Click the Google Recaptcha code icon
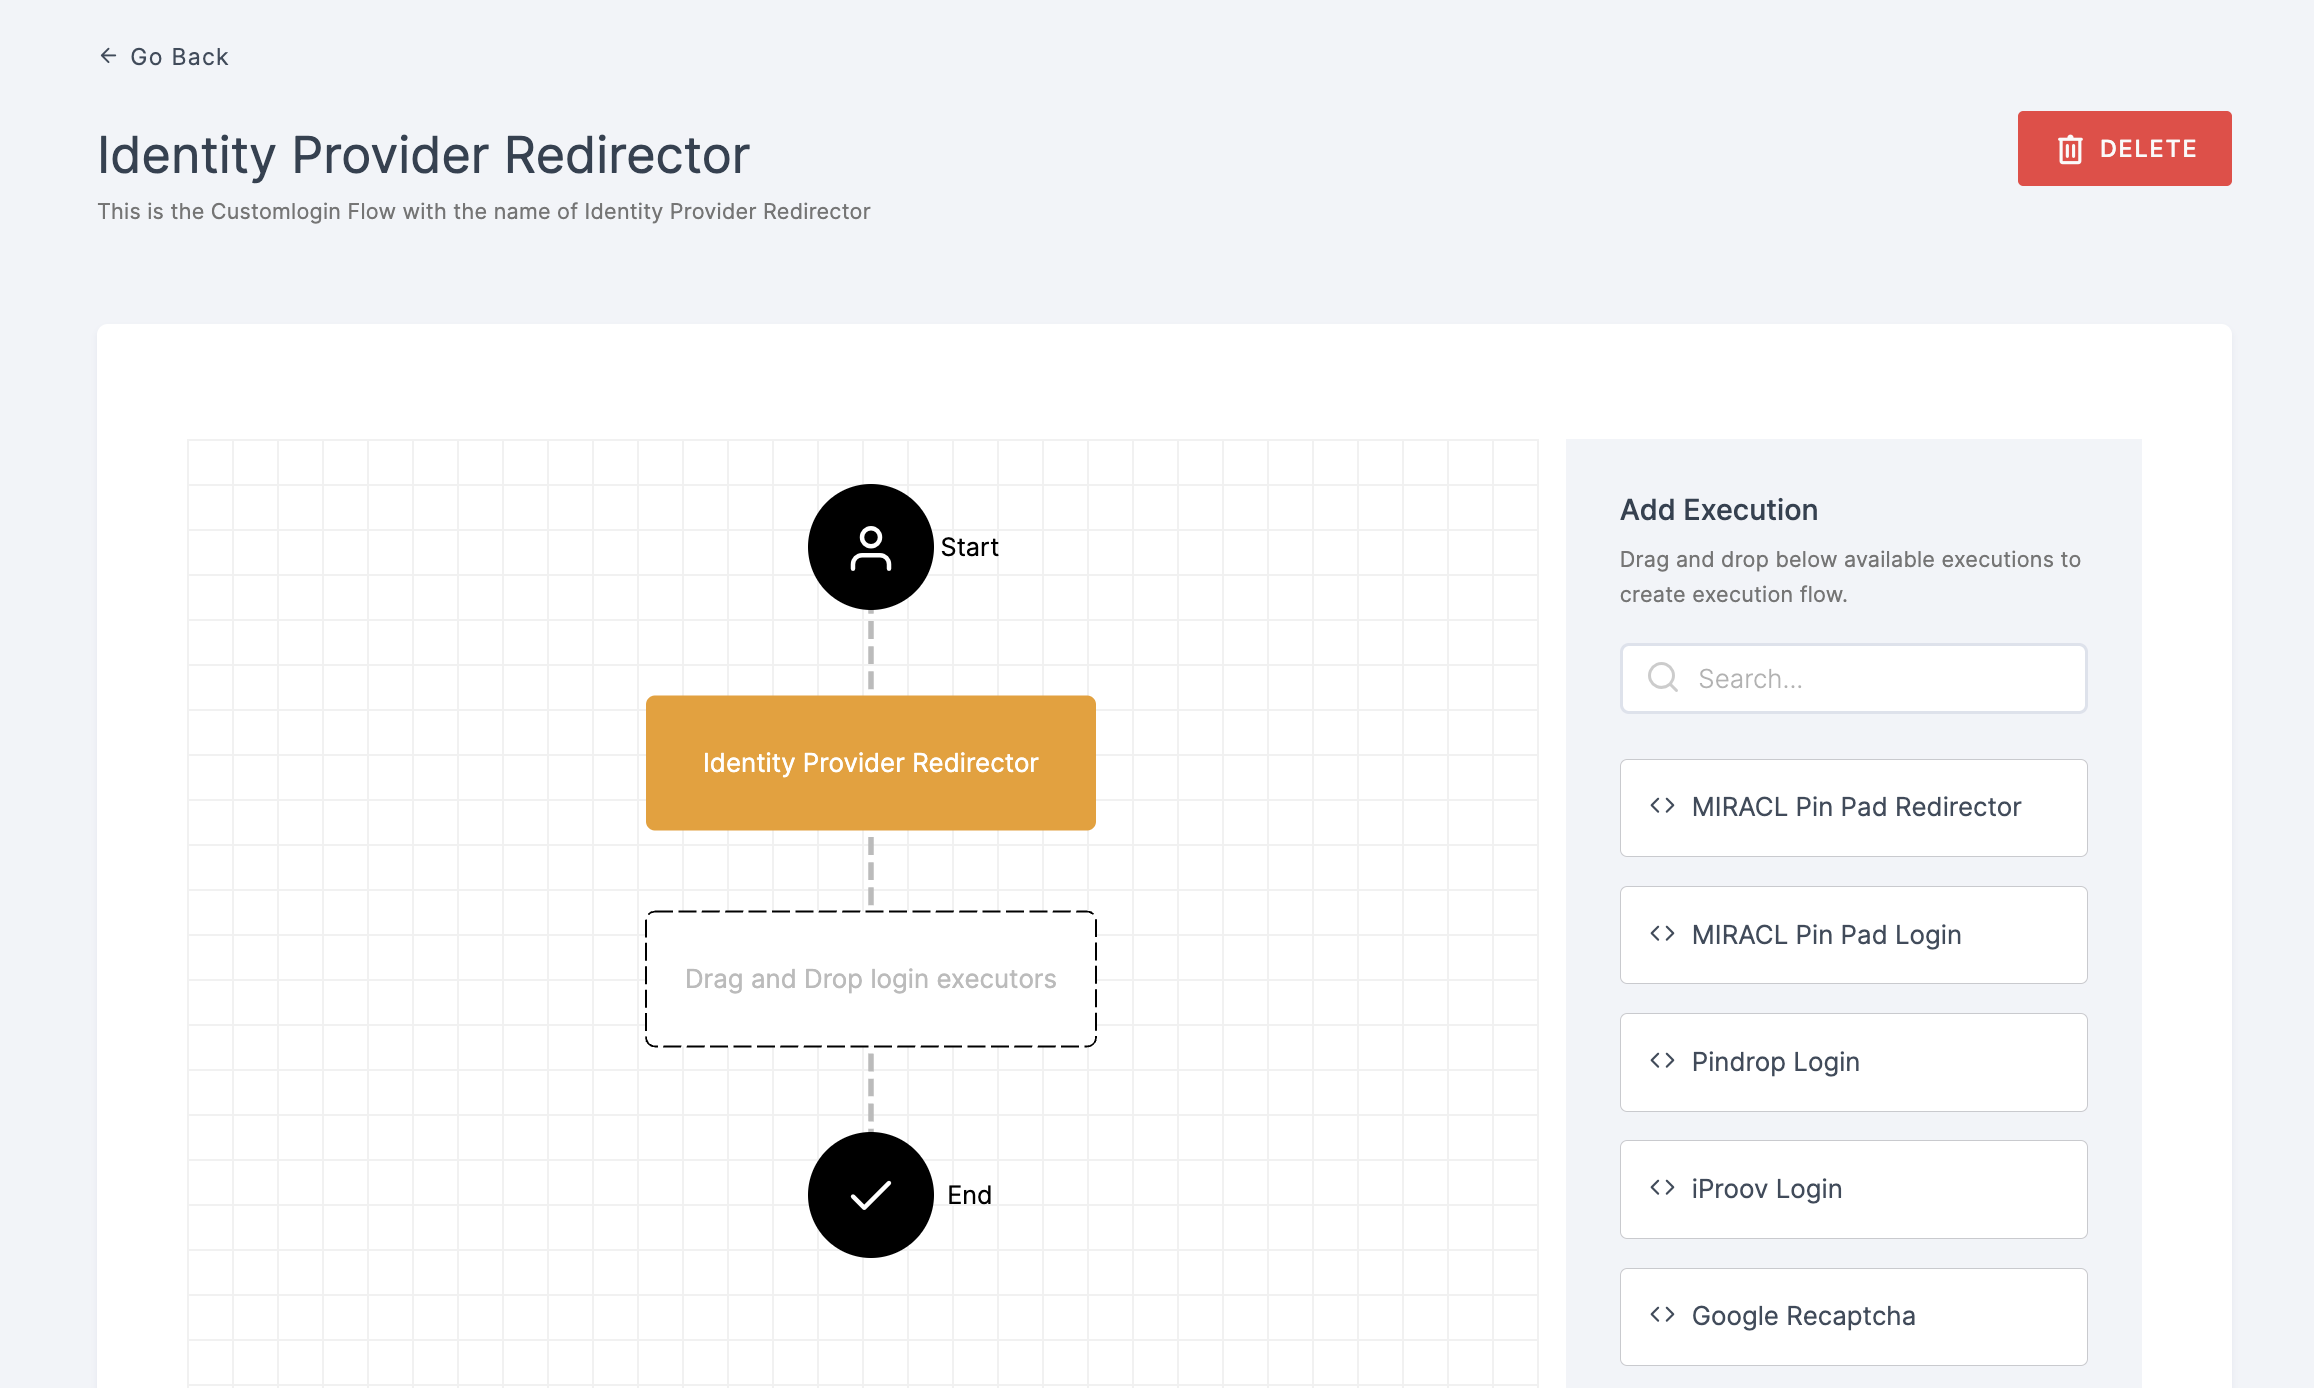2314x1388 pixels. [1663, 1314]
